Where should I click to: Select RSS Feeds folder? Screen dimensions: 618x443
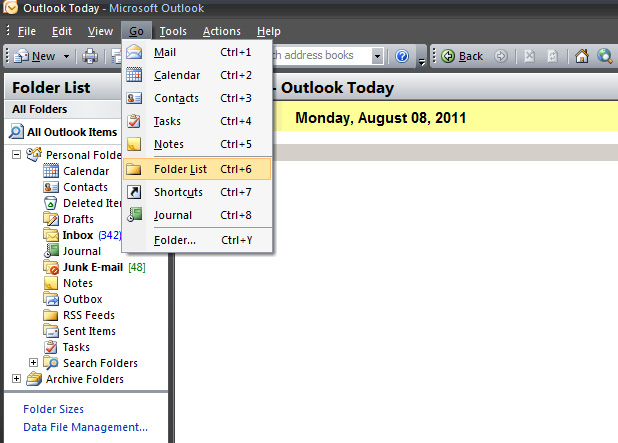tap(89, 315)
